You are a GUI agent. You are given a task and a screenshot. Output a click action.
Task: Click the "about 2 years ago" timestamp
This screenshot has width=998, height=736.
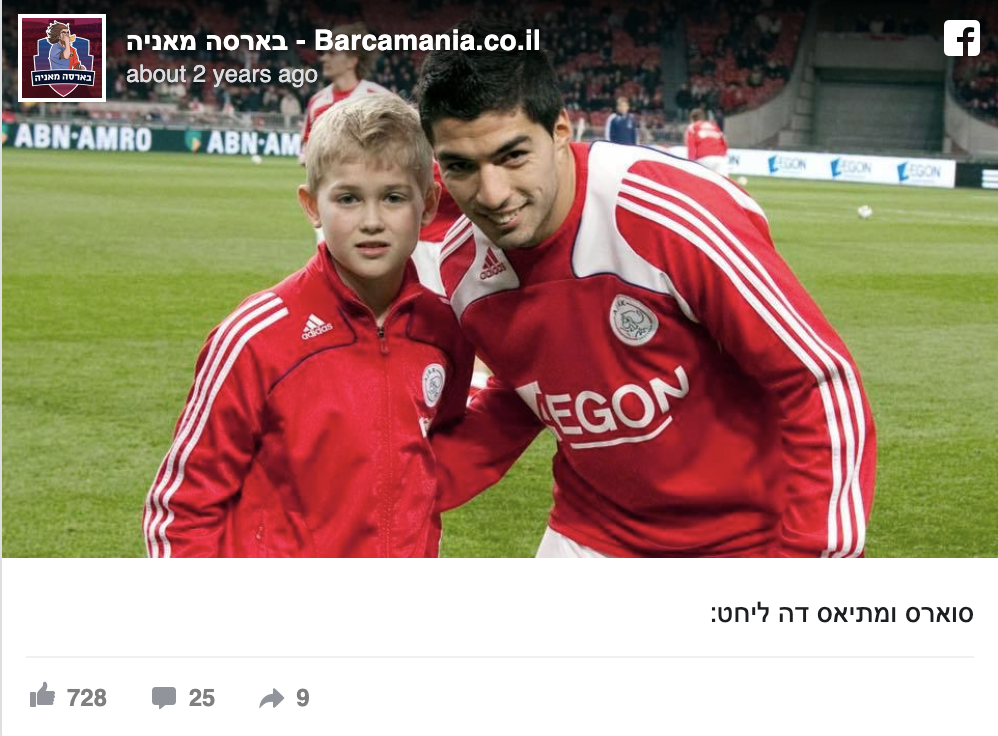[x=221, y=74]
